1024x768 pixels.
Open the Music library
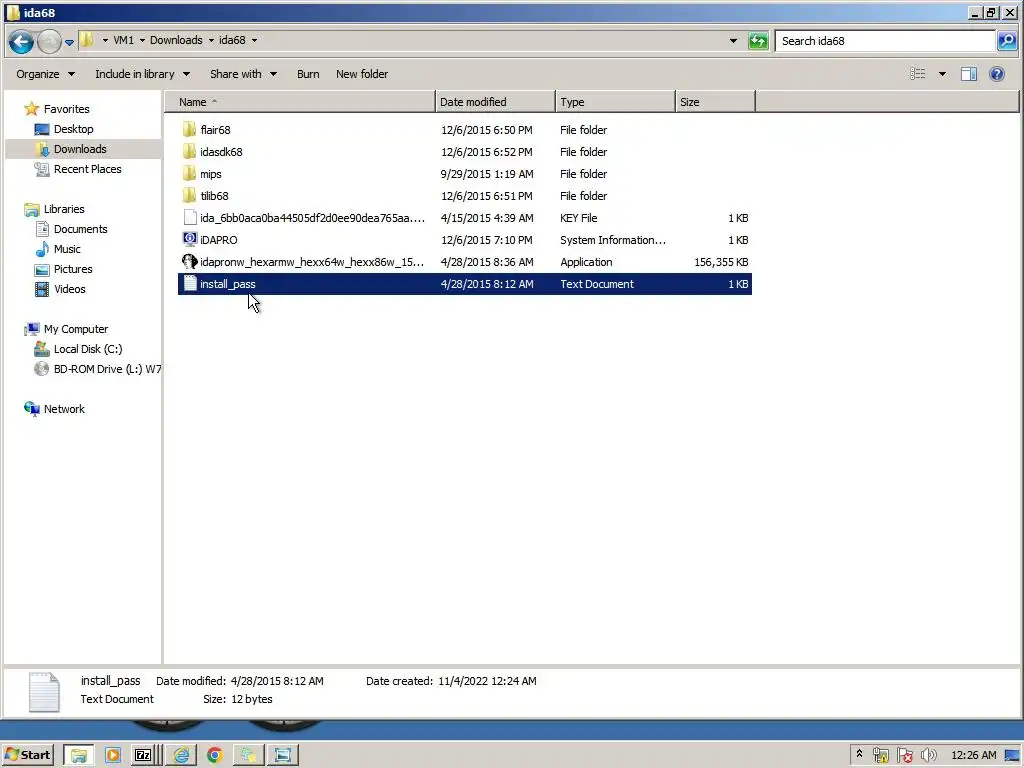pyautogui.click(x=67, y=249)
